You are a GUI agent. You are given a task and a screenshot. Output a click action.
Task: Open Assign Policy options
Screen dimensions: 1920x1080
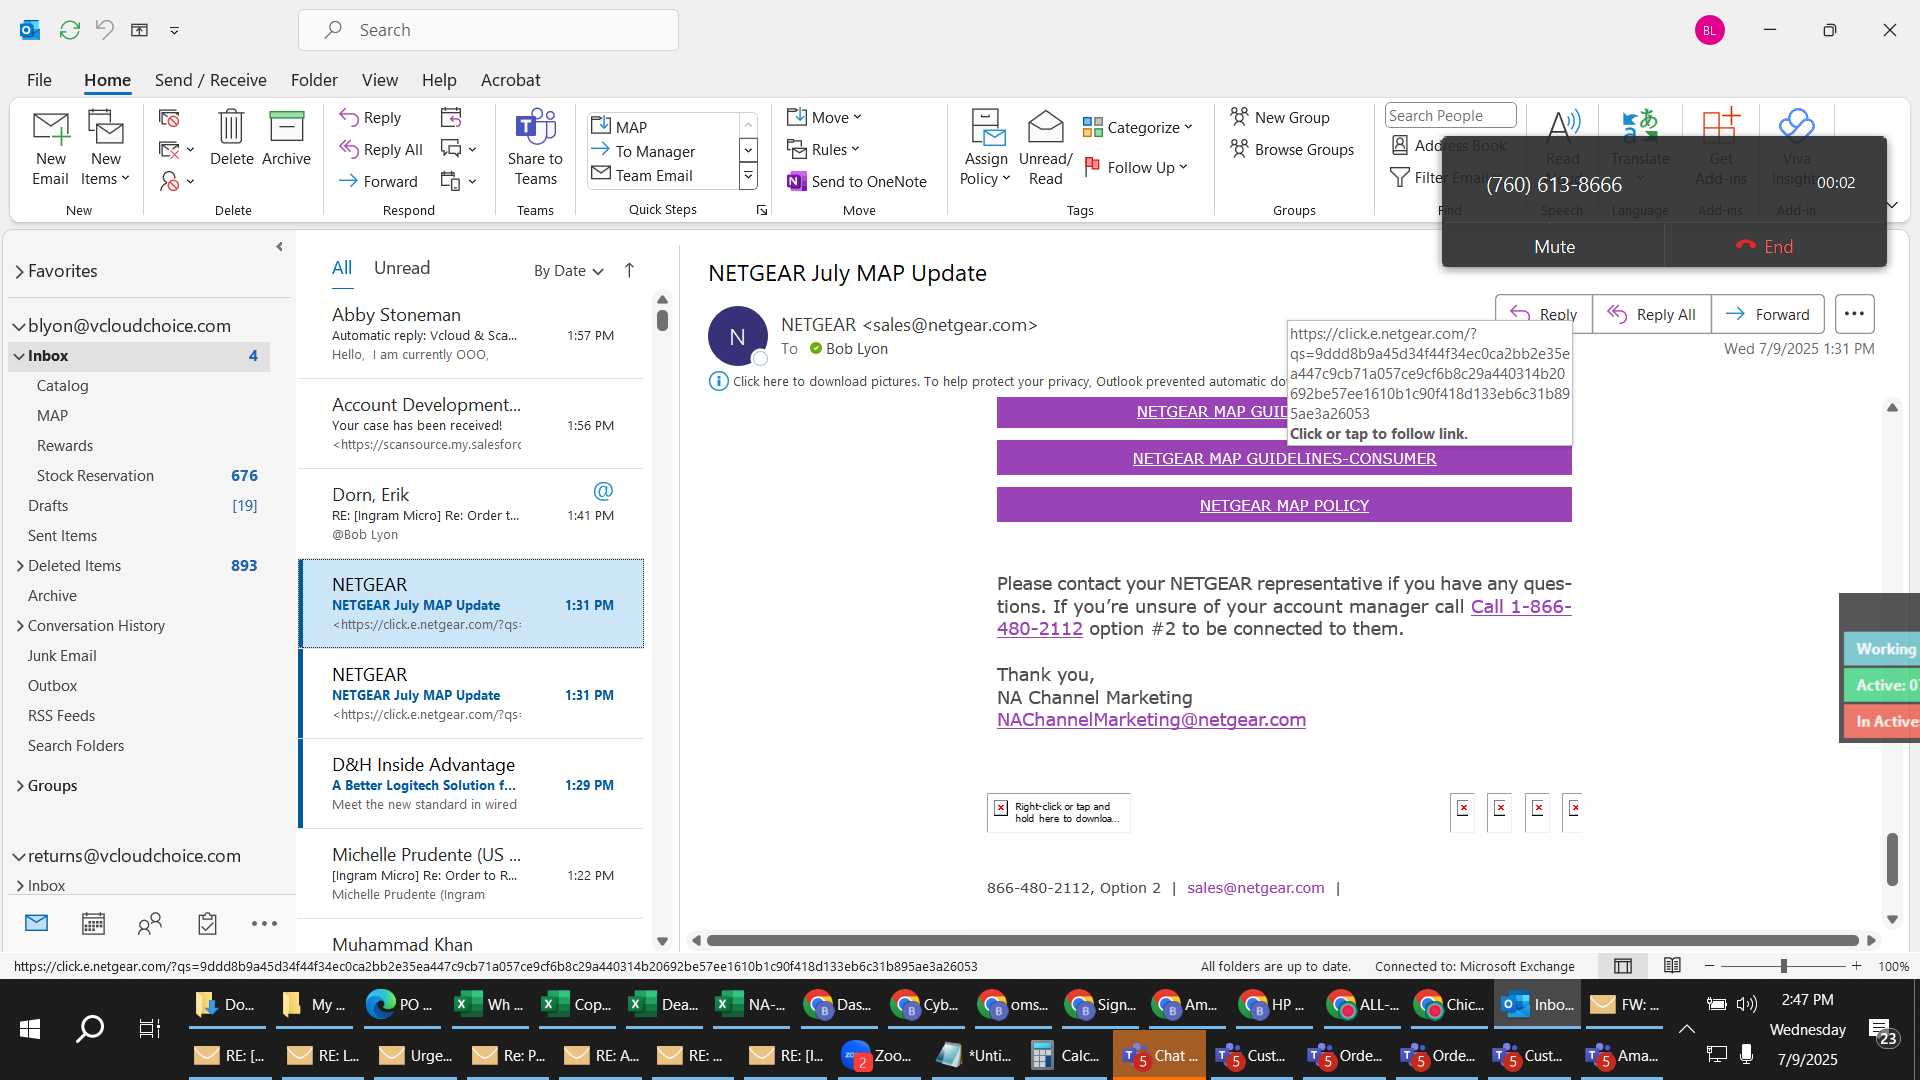tap(986, 148)
